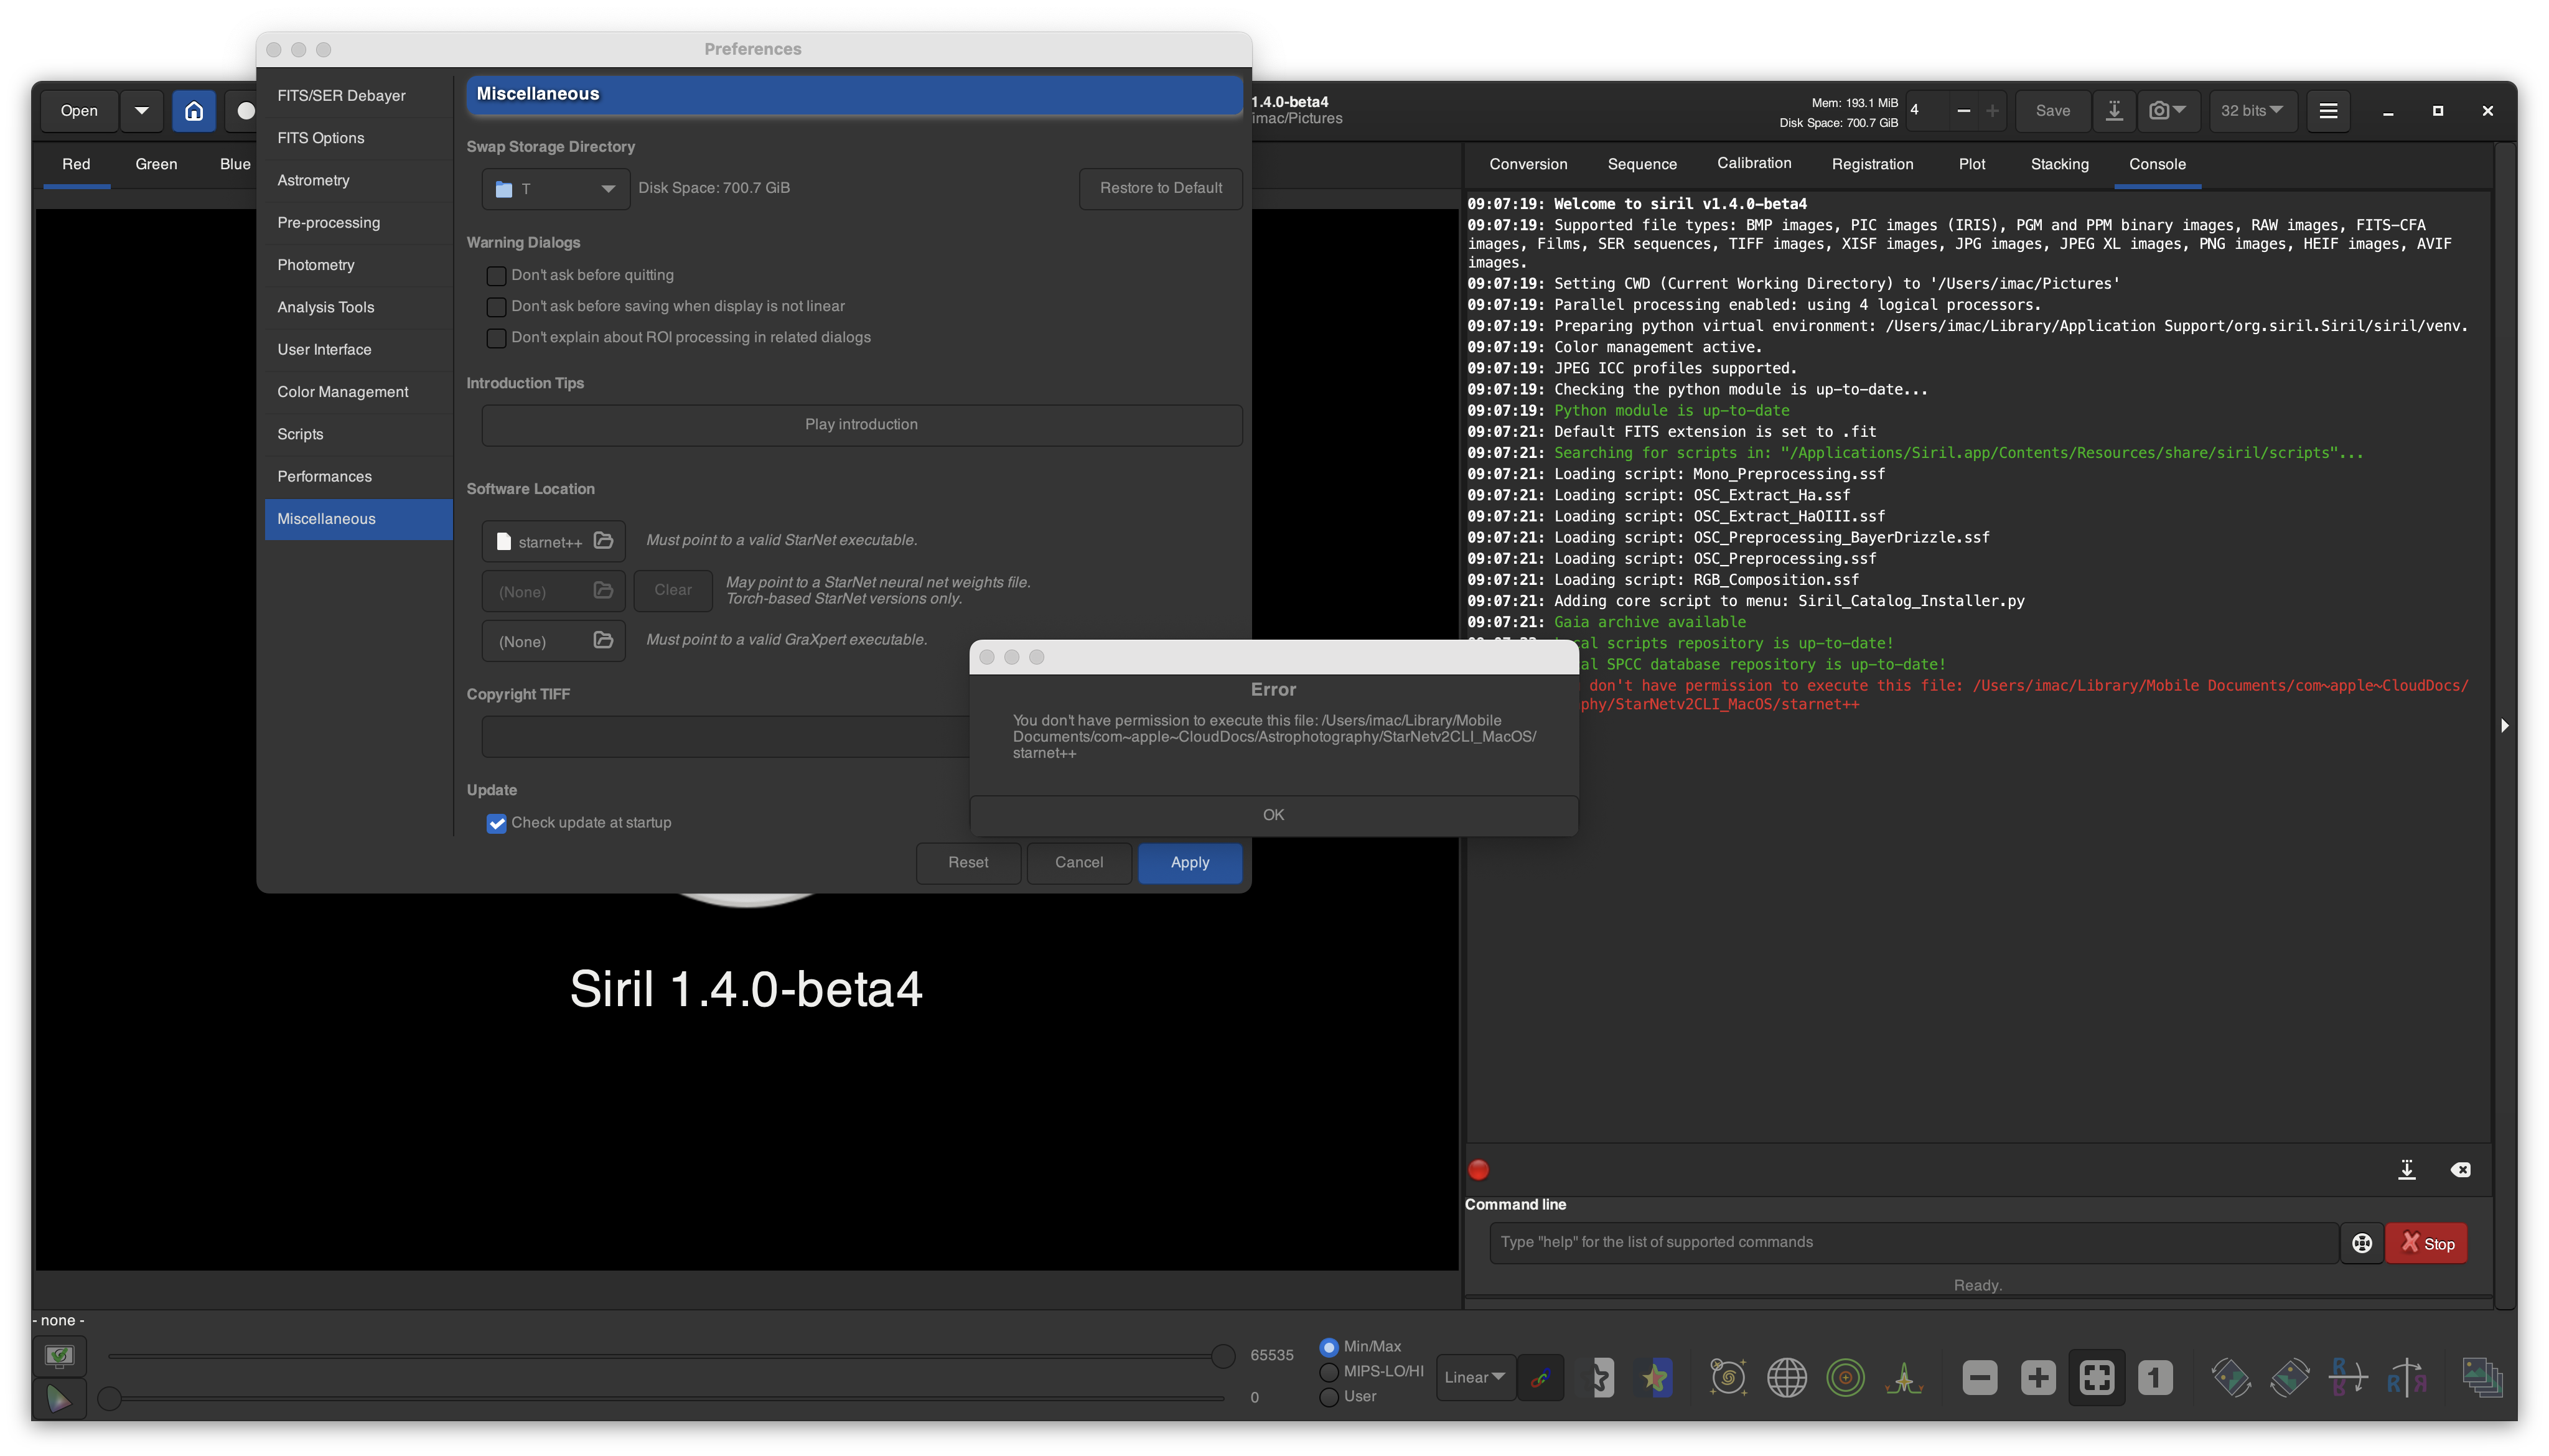The width and height of the screenshot is (2549, 1456).
Task: Click the zoom out minus icon
Action: [1979, 1378]
